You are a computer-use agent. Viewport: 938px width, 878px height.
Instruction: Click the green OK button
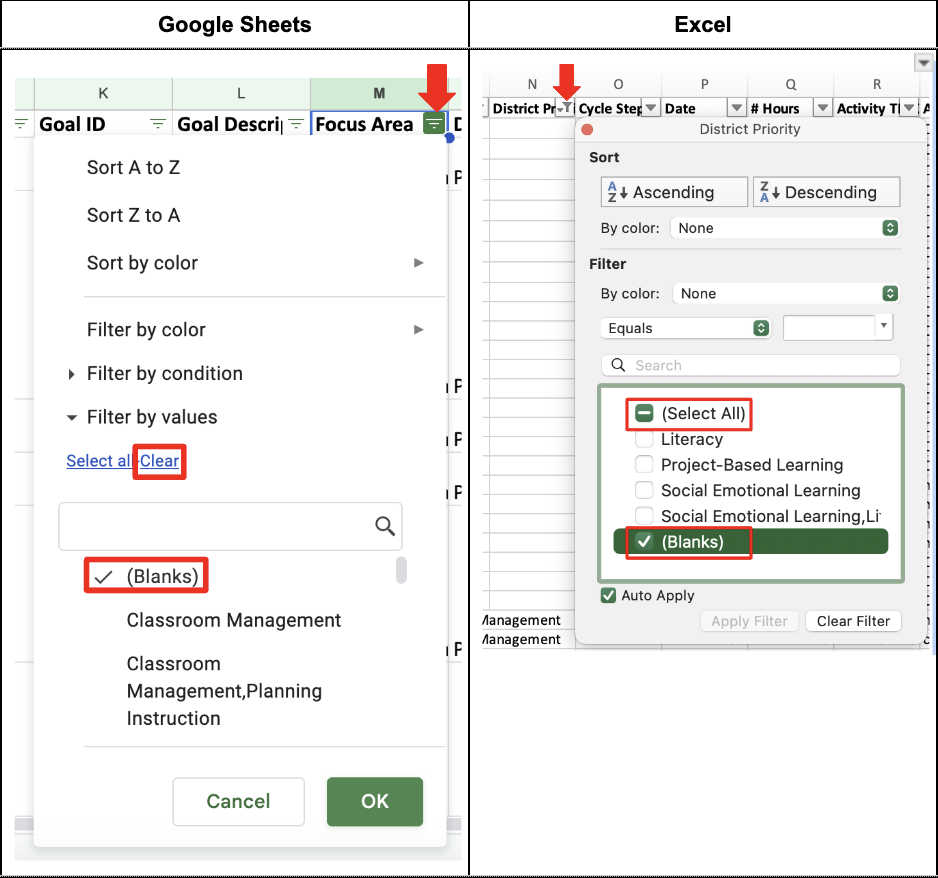click(375, 801)
